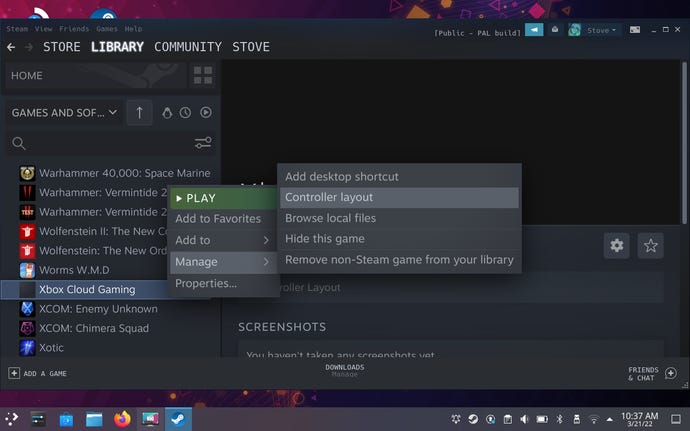Select the Warhammer 40,000: Space Marine icon

click(x=27, y=173)
